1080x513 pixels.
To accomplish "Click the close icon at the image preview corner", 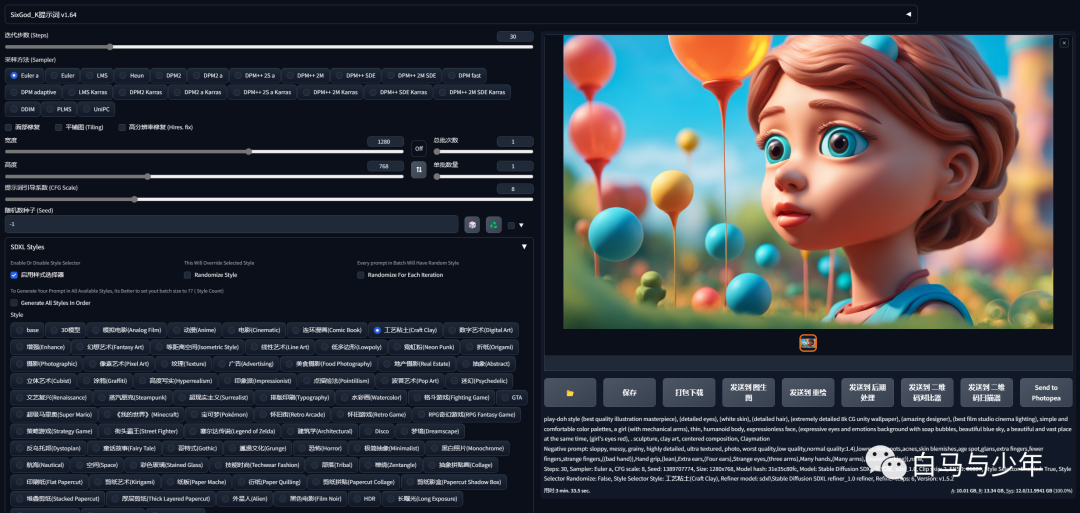I will point(1065,42).
